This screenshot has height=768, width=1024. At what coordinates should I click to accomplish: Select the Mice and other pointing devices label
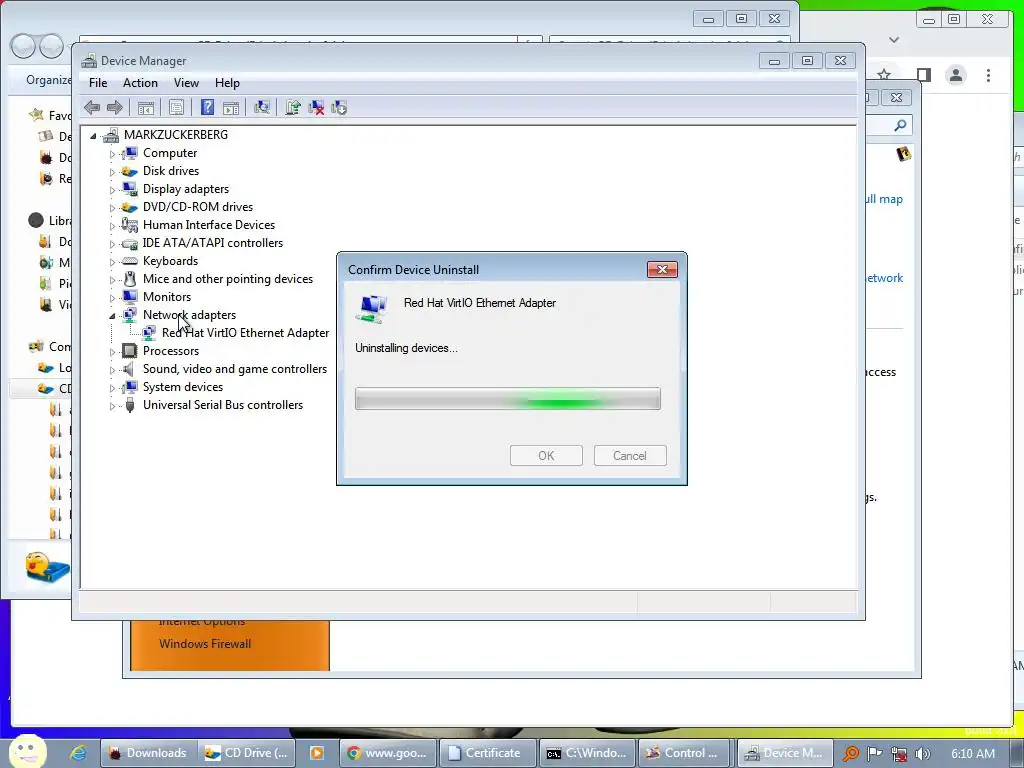(x=228, y=279)
